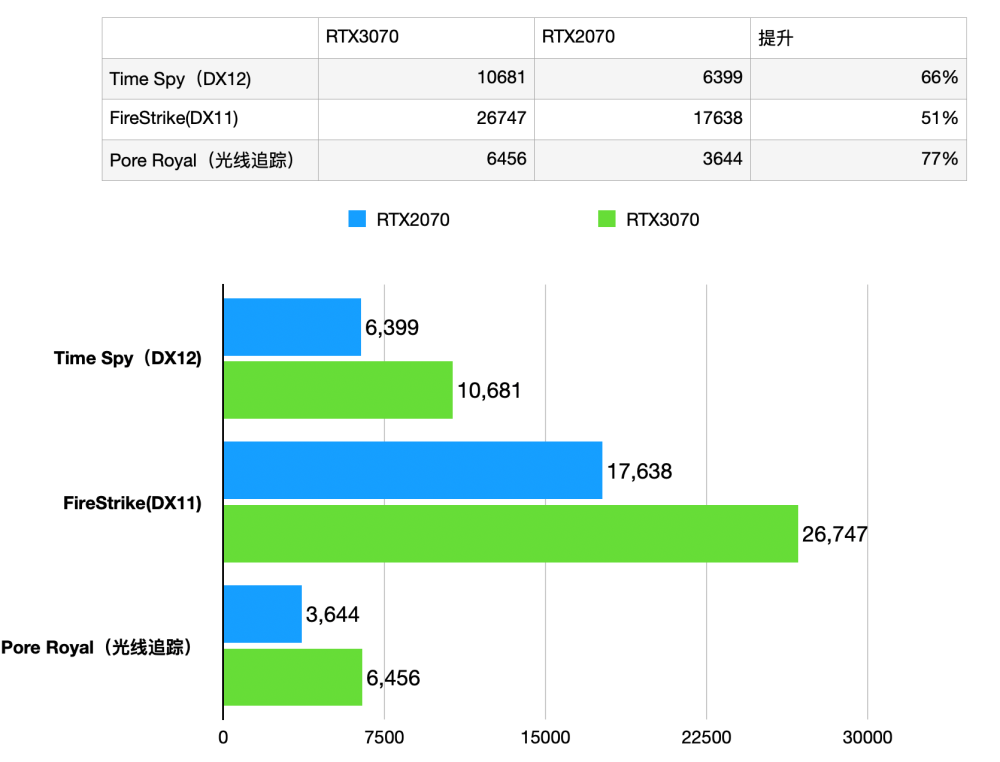Screen dimensions: 1000x762
Task: Click the 15000 tick label on x-axis
Action: click(545, 738)
